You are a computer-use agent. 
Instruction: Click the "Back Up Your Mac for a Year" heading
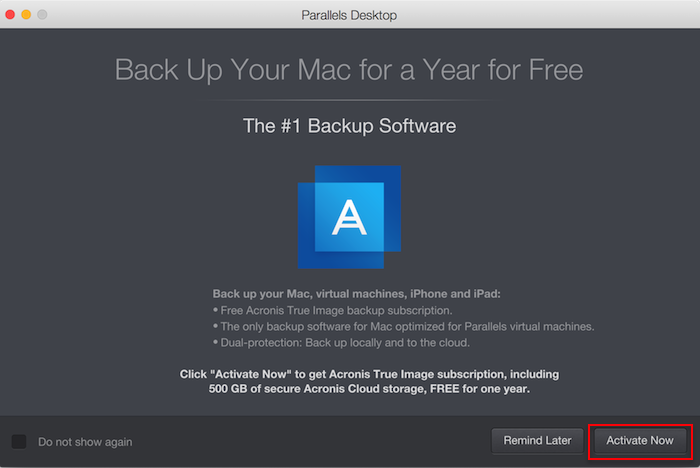click(349, 70)
